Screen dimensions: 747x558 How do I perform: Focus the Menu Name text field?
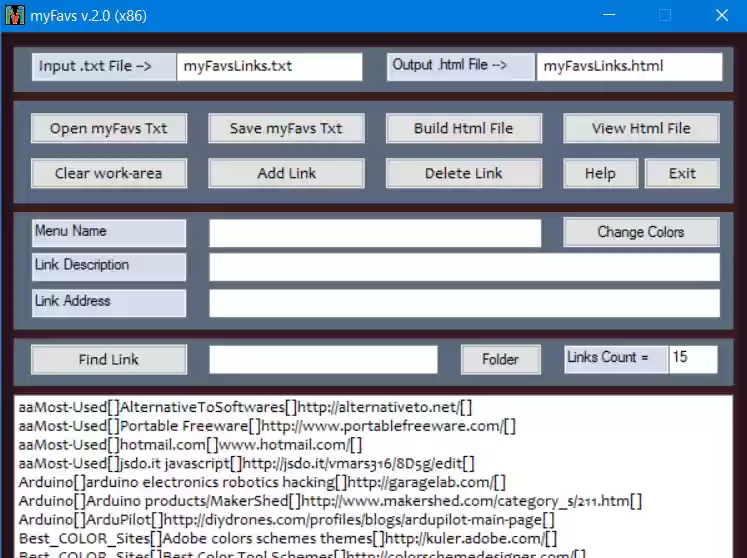375,233
